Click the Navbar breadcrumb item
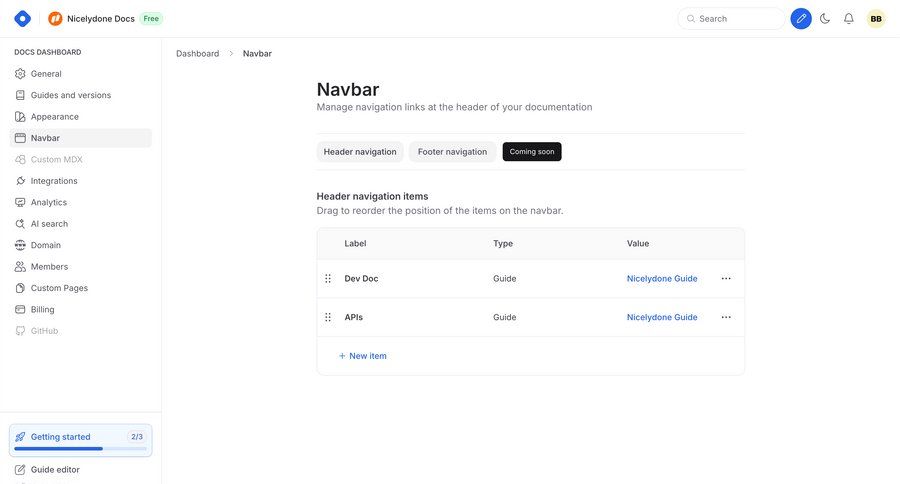The image size is (900, 484). coord(257,53)
